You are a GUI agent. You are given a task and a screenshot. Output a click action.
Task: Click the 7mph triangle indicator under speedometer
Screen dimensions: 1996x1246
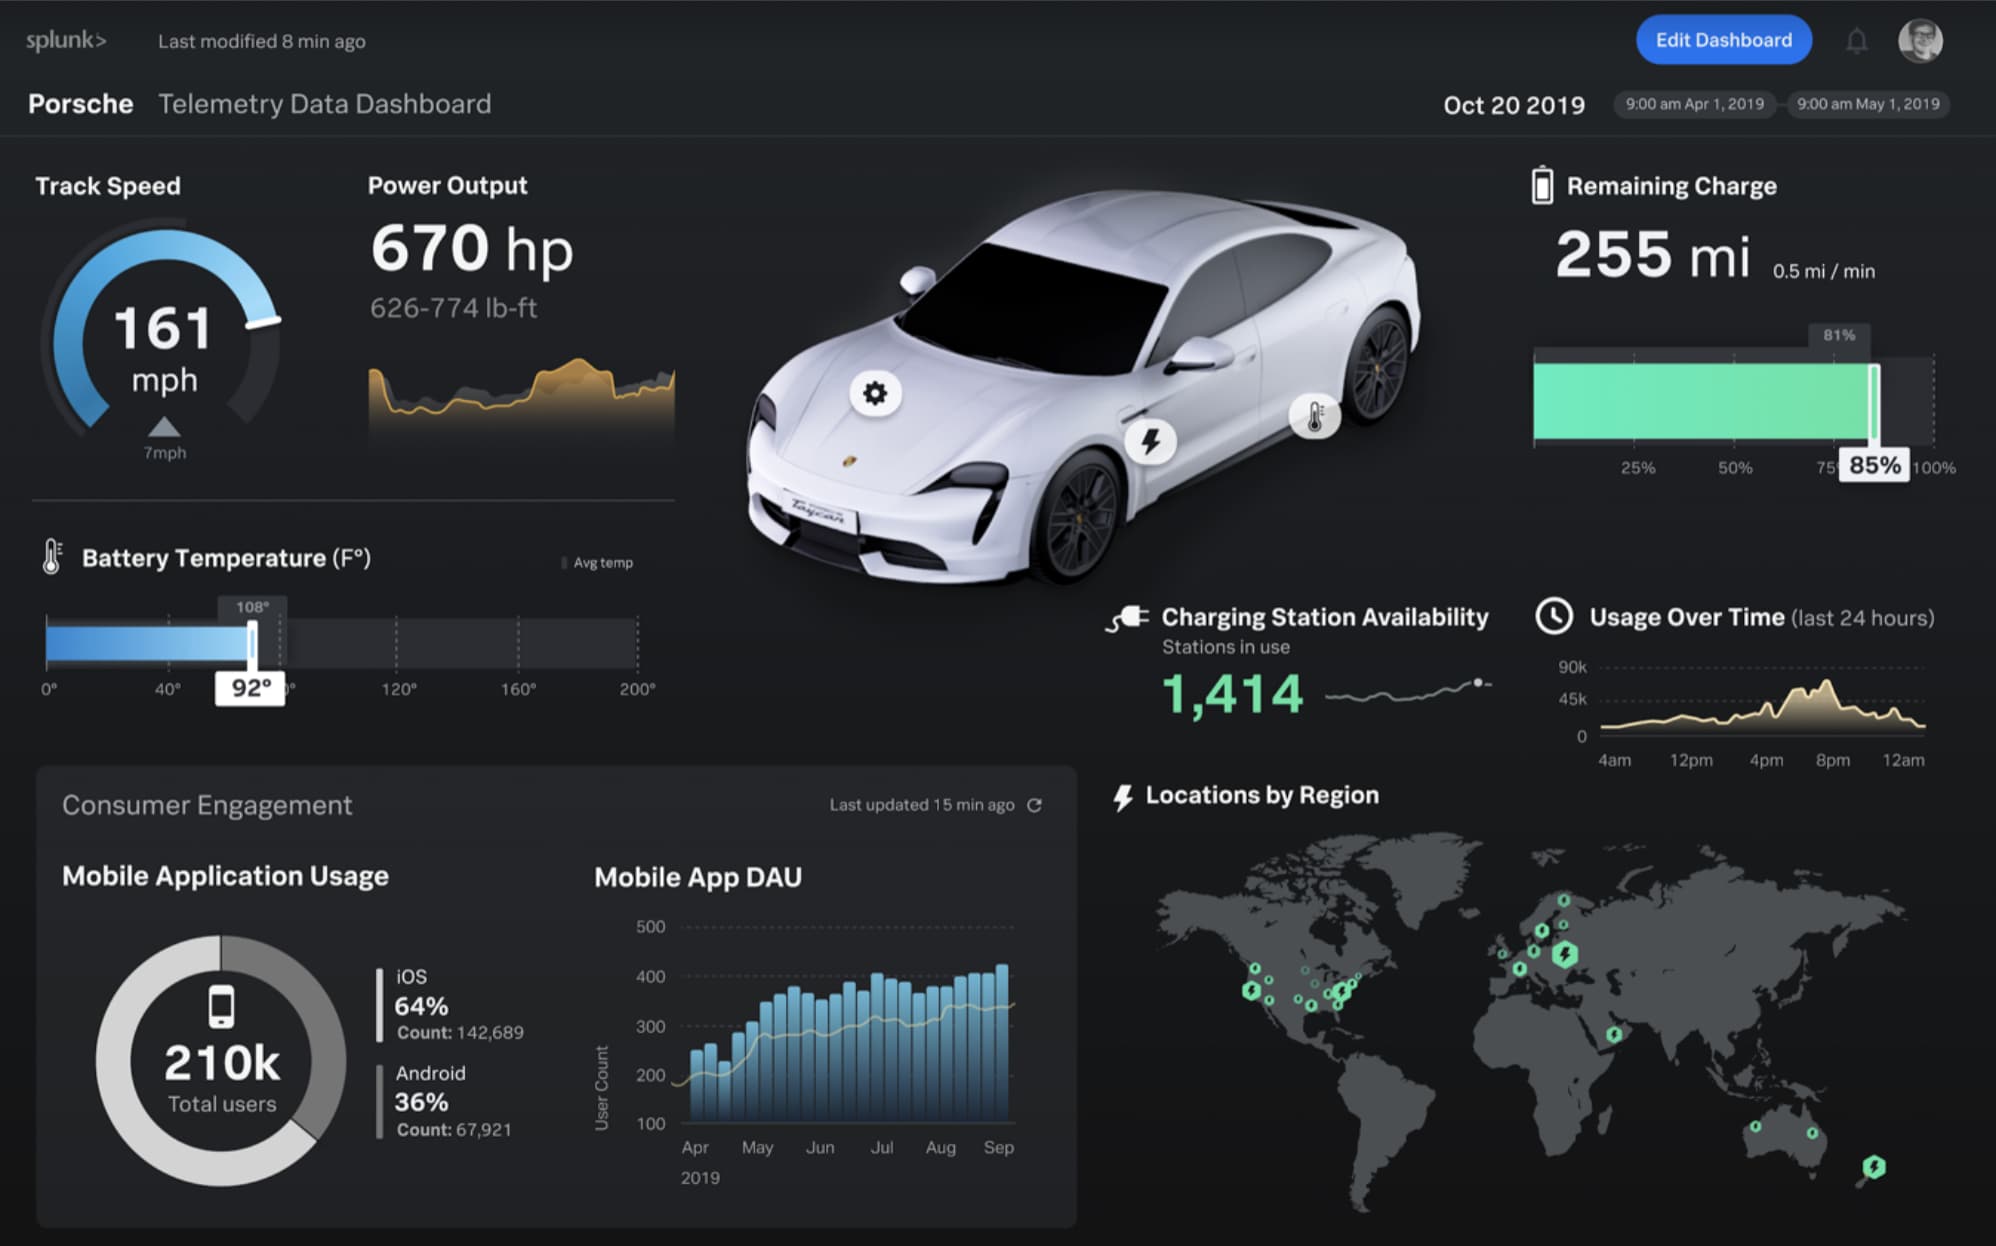click(164, 428)
